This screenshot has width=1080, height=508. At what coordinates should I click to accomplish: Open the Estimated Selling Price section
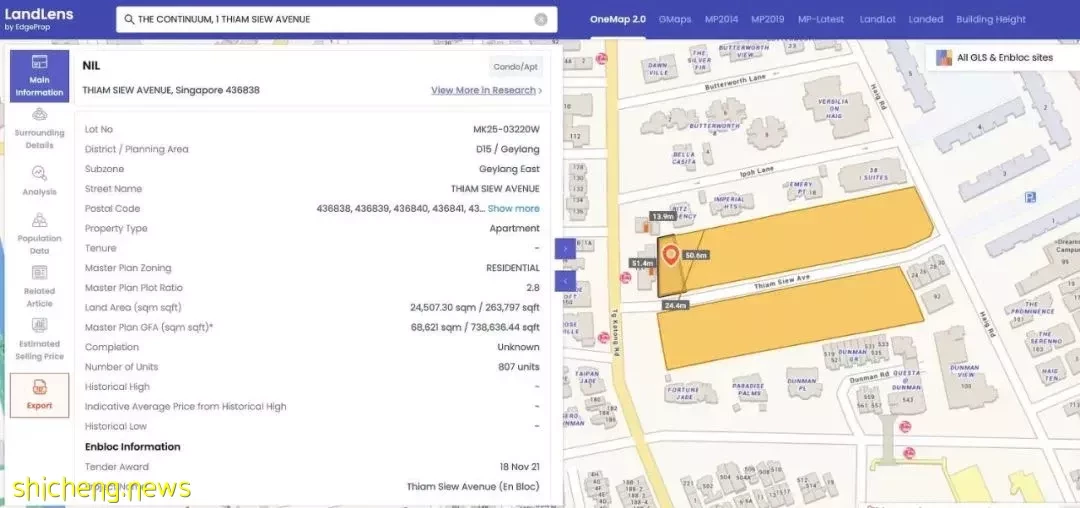39,339
